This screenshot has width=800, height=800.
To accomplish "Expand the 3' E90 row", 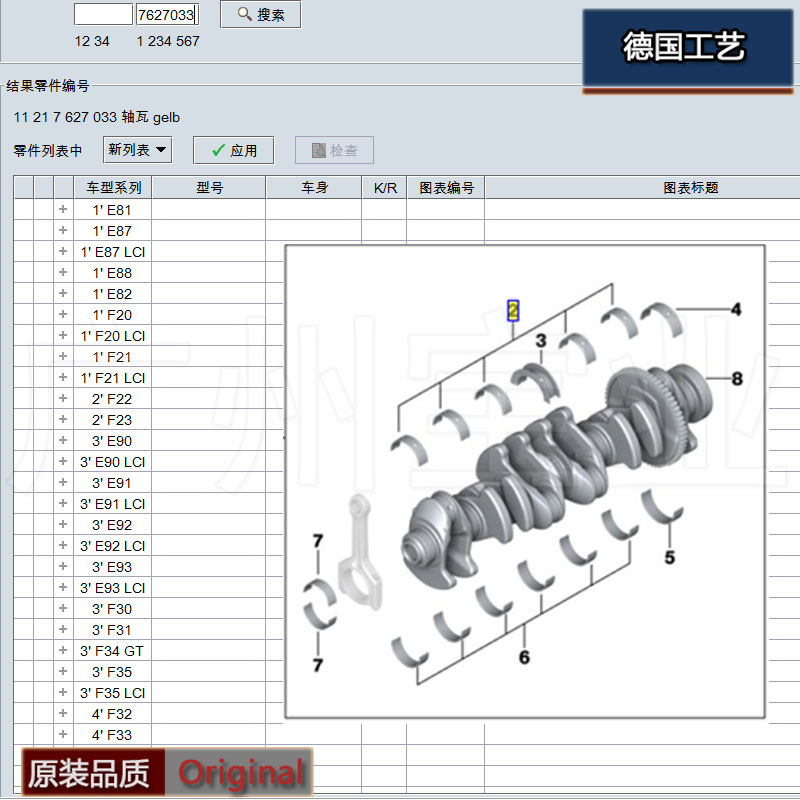I will pos(63,440).
